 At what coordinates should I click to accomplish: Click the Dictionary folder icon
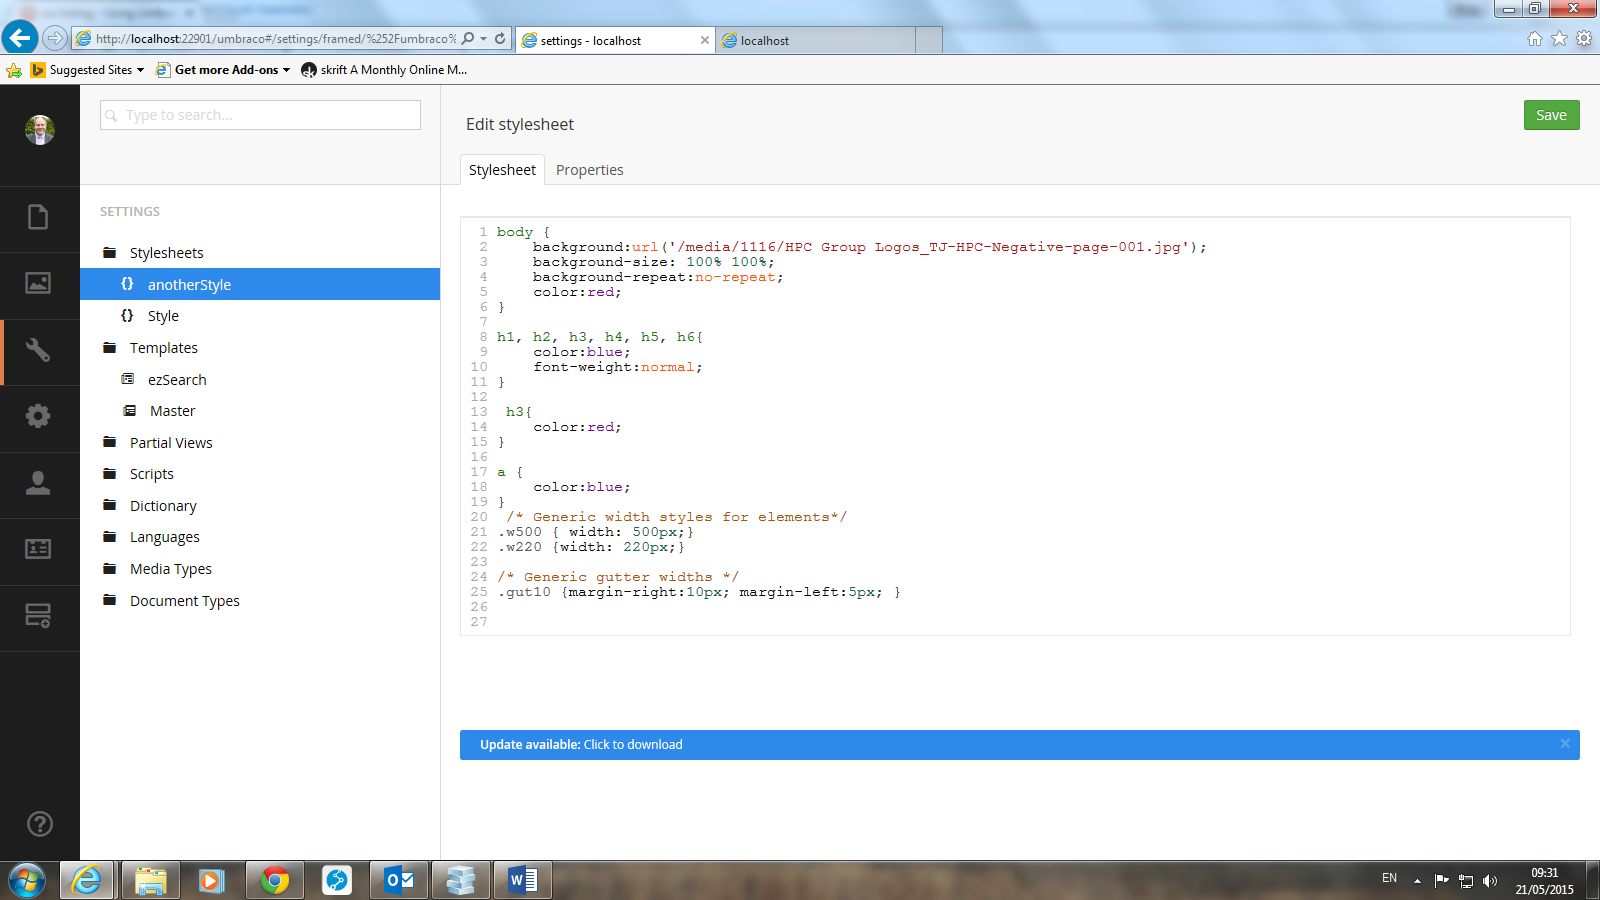[110, 505]
